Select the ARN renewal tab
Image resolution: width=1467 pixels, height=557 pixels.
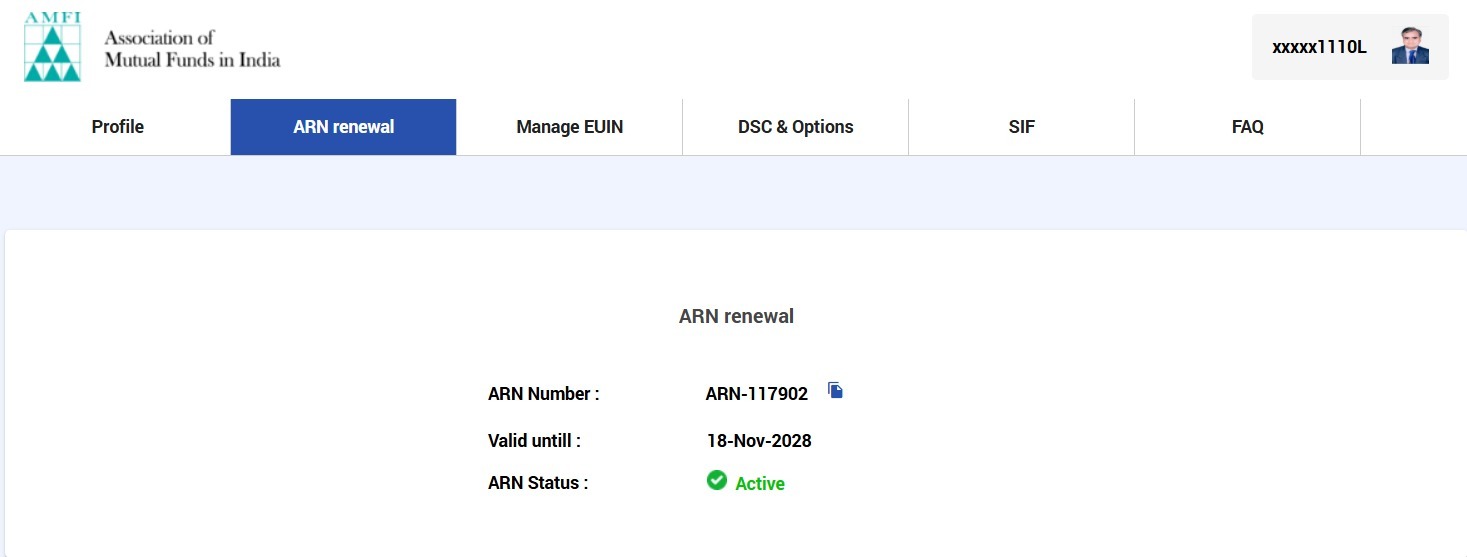[343, 127]
